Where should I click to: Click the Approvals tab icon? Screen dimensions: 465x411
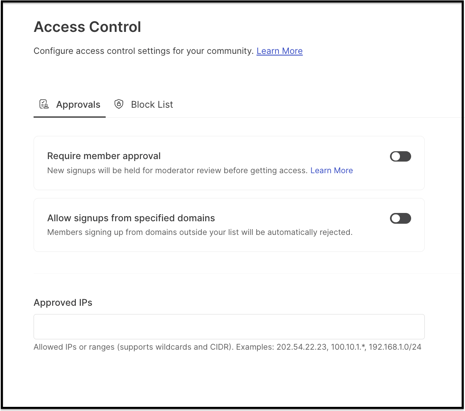click(44, 104)
